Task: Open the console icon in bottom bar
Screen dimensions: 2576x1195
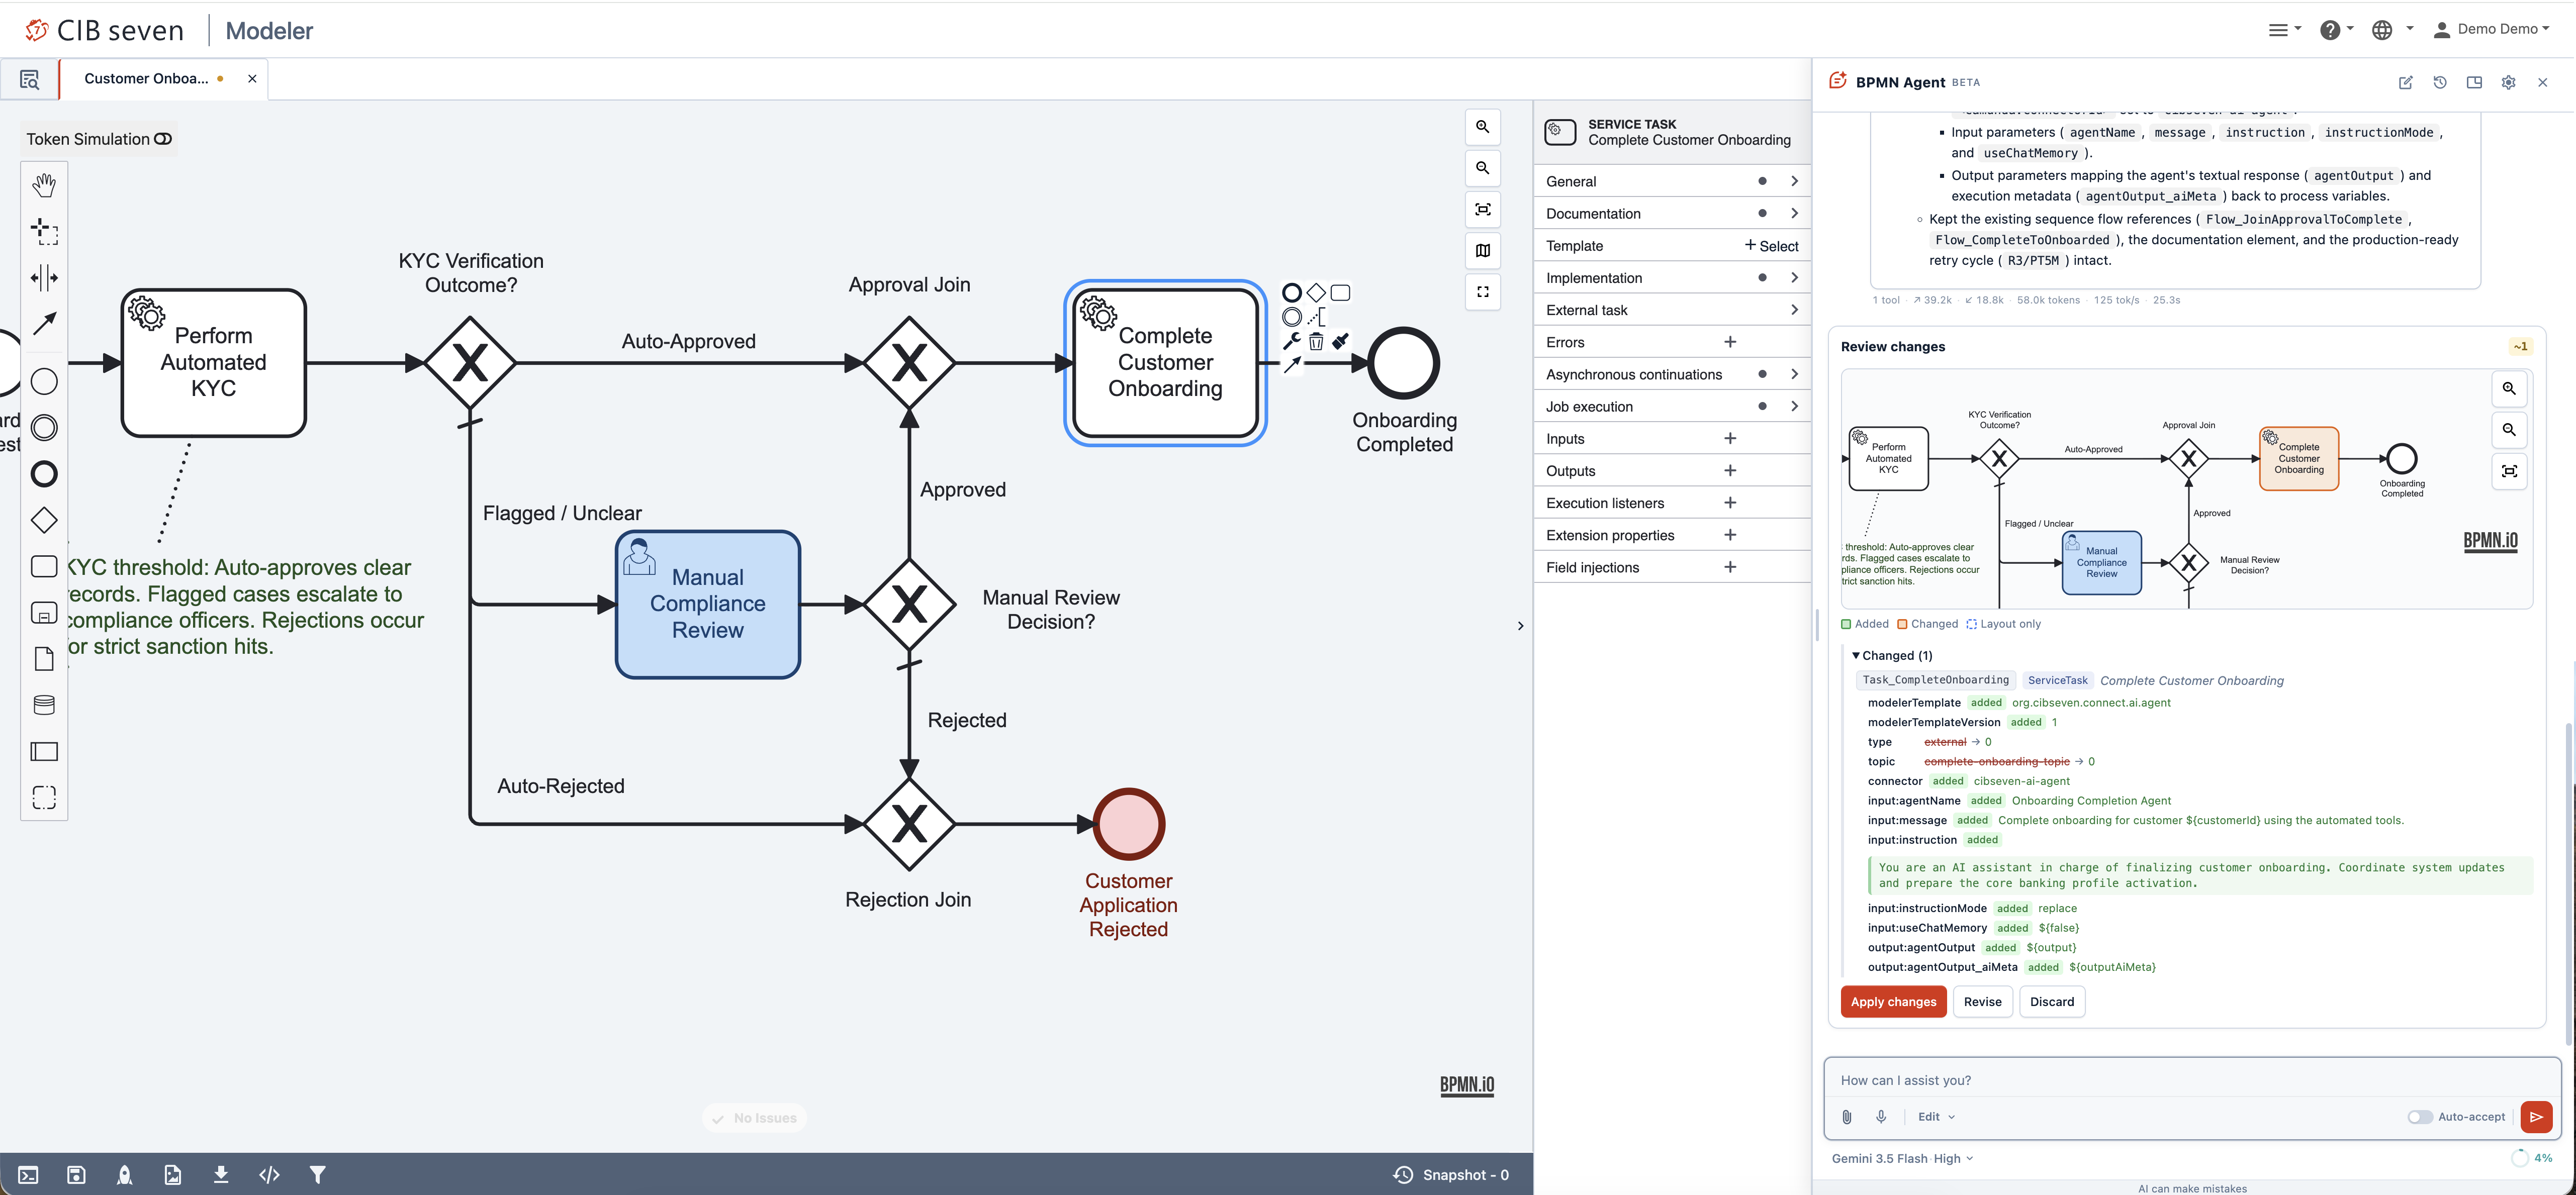Action: coord(28,1175)
